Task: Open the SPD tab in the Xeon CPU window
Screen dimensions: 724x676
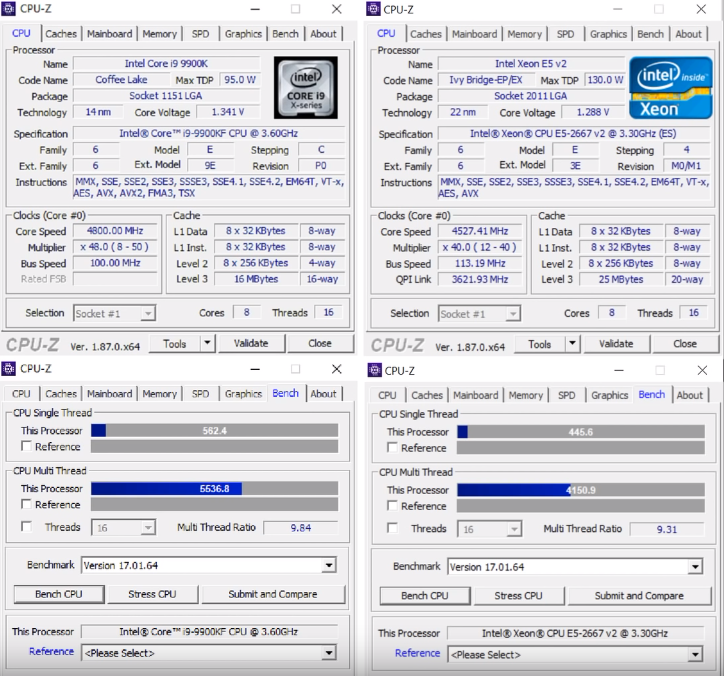Action: coord(566,34)
